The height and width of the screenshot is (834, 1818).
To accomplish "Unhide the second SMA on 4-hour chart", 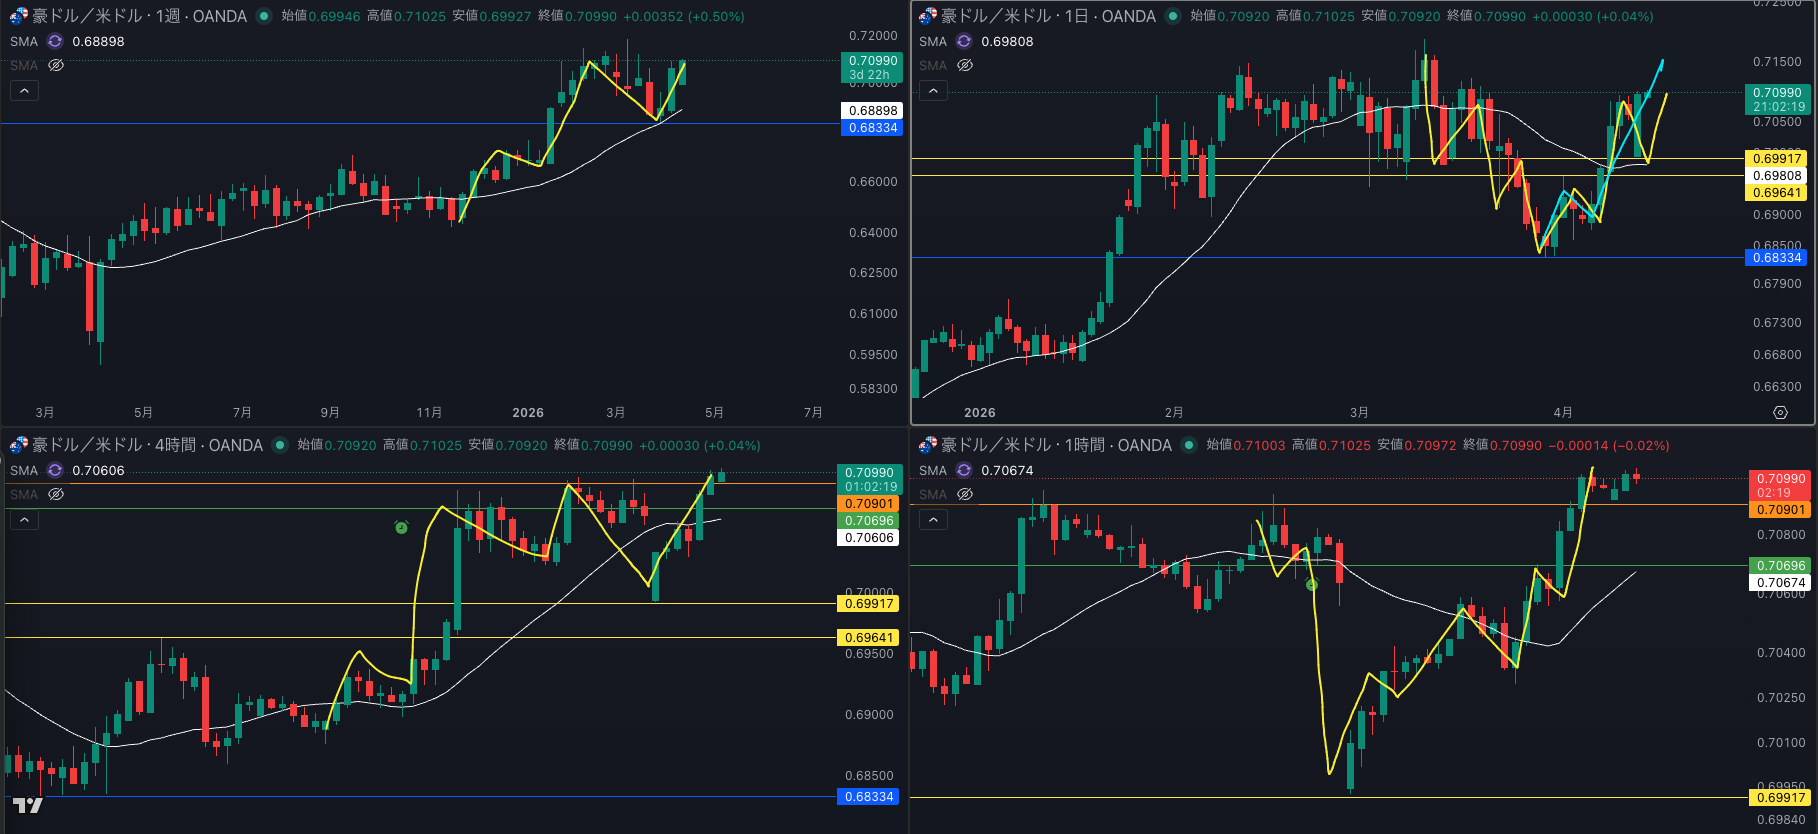I will click(56, 494).
